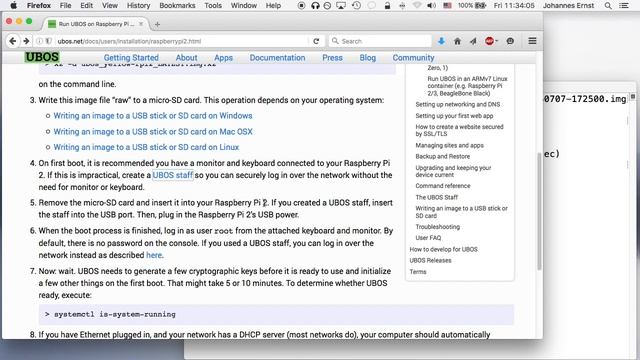640x360 pixels.
Task: Open sidebar UBOS Releases link
Action: [x=430, y=260]
